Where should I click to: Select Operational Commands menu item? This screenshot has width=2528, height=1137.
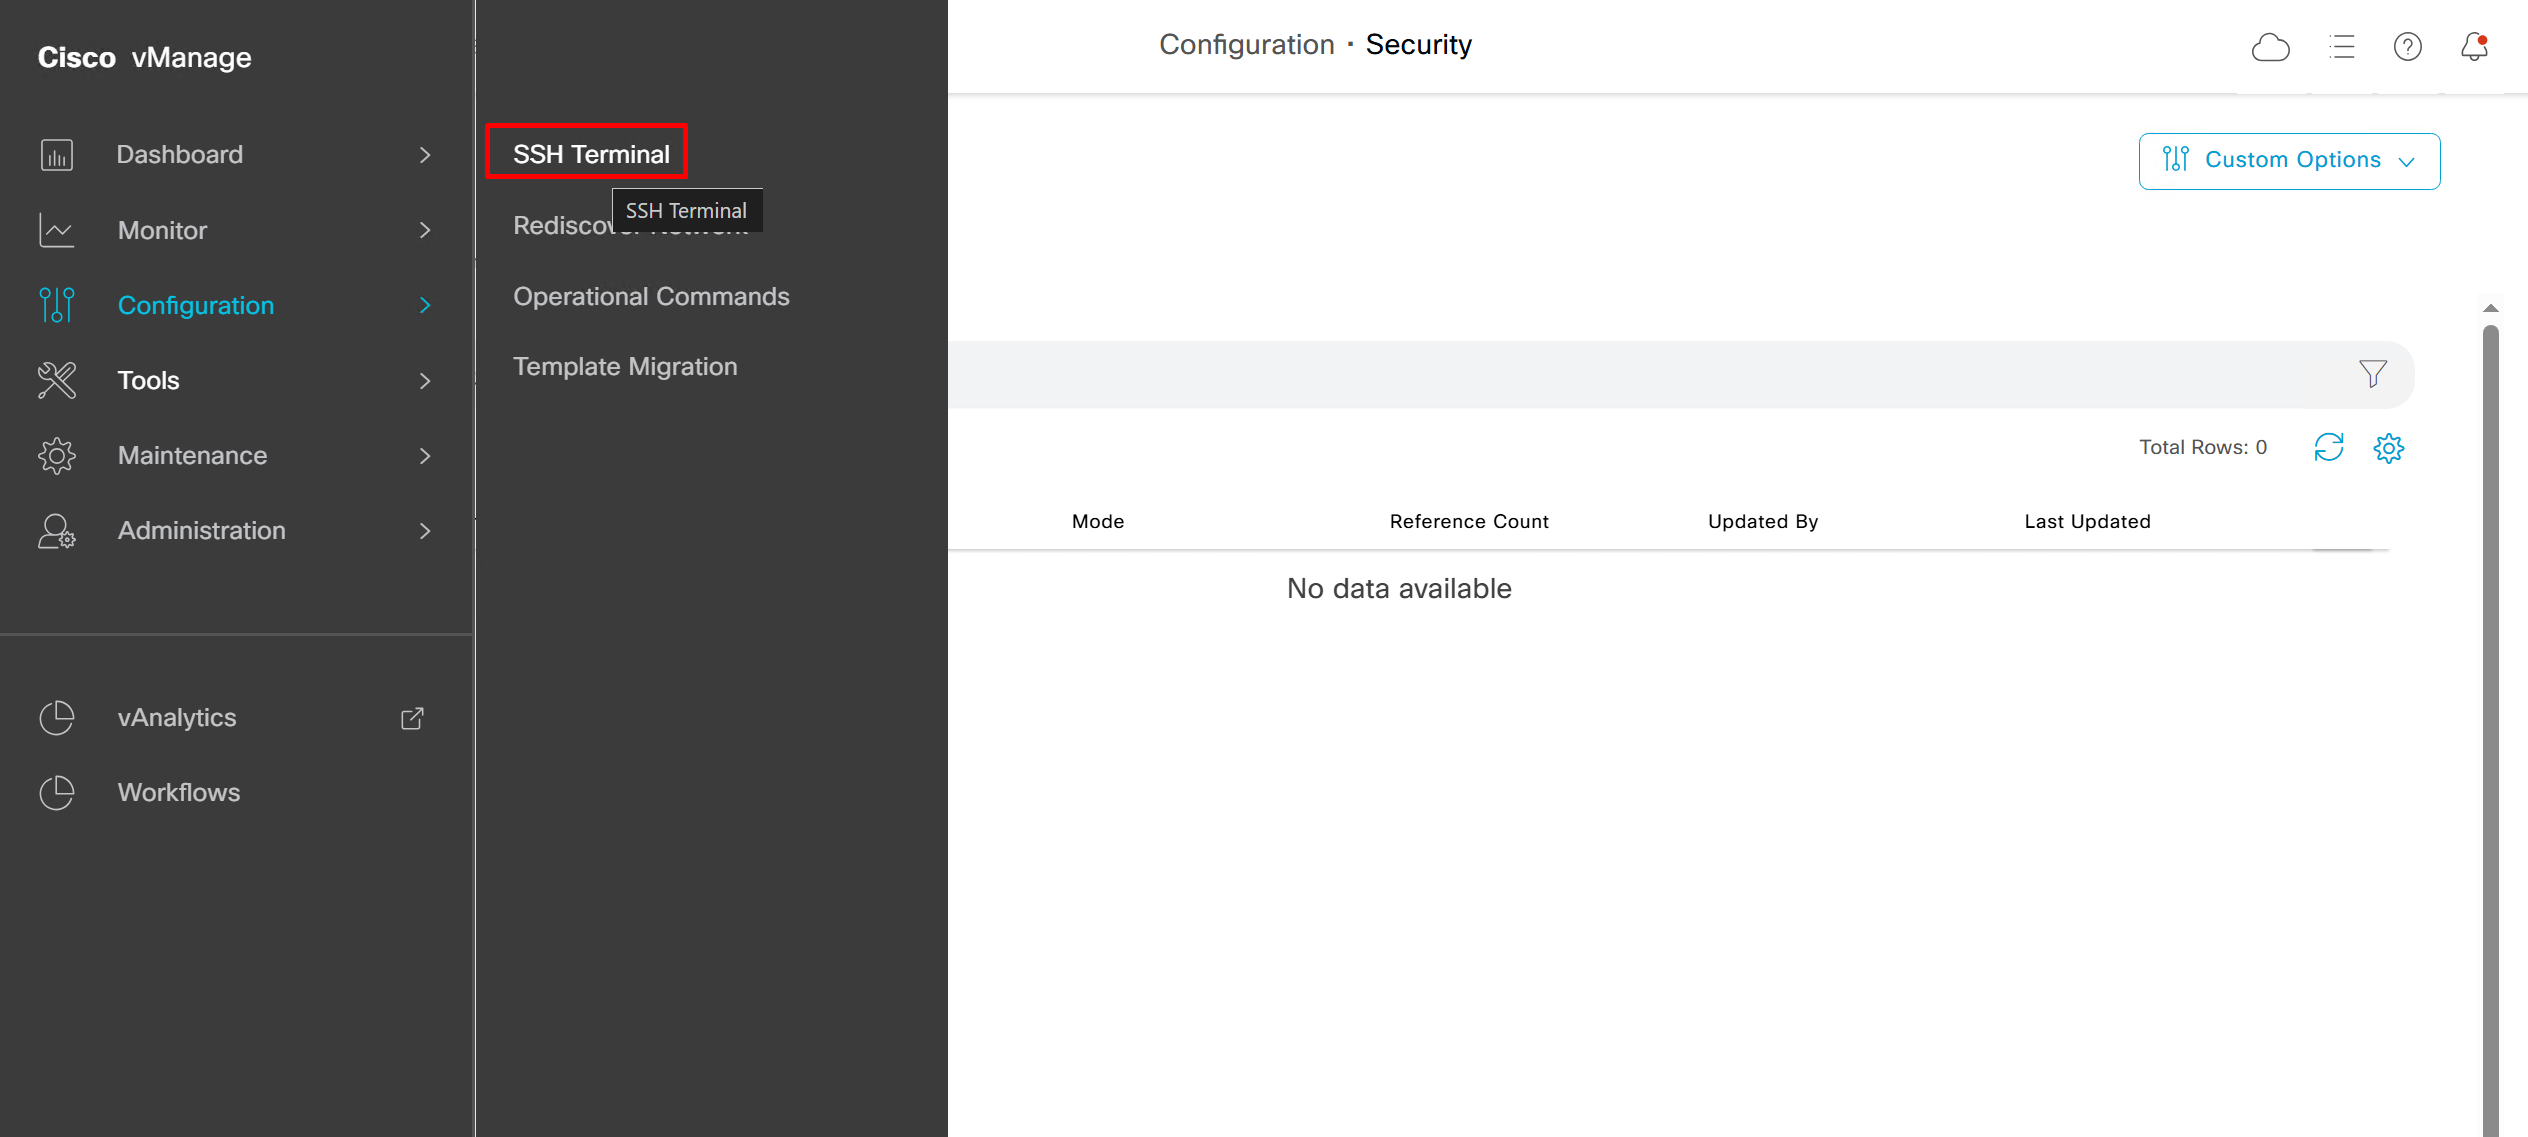651,297
